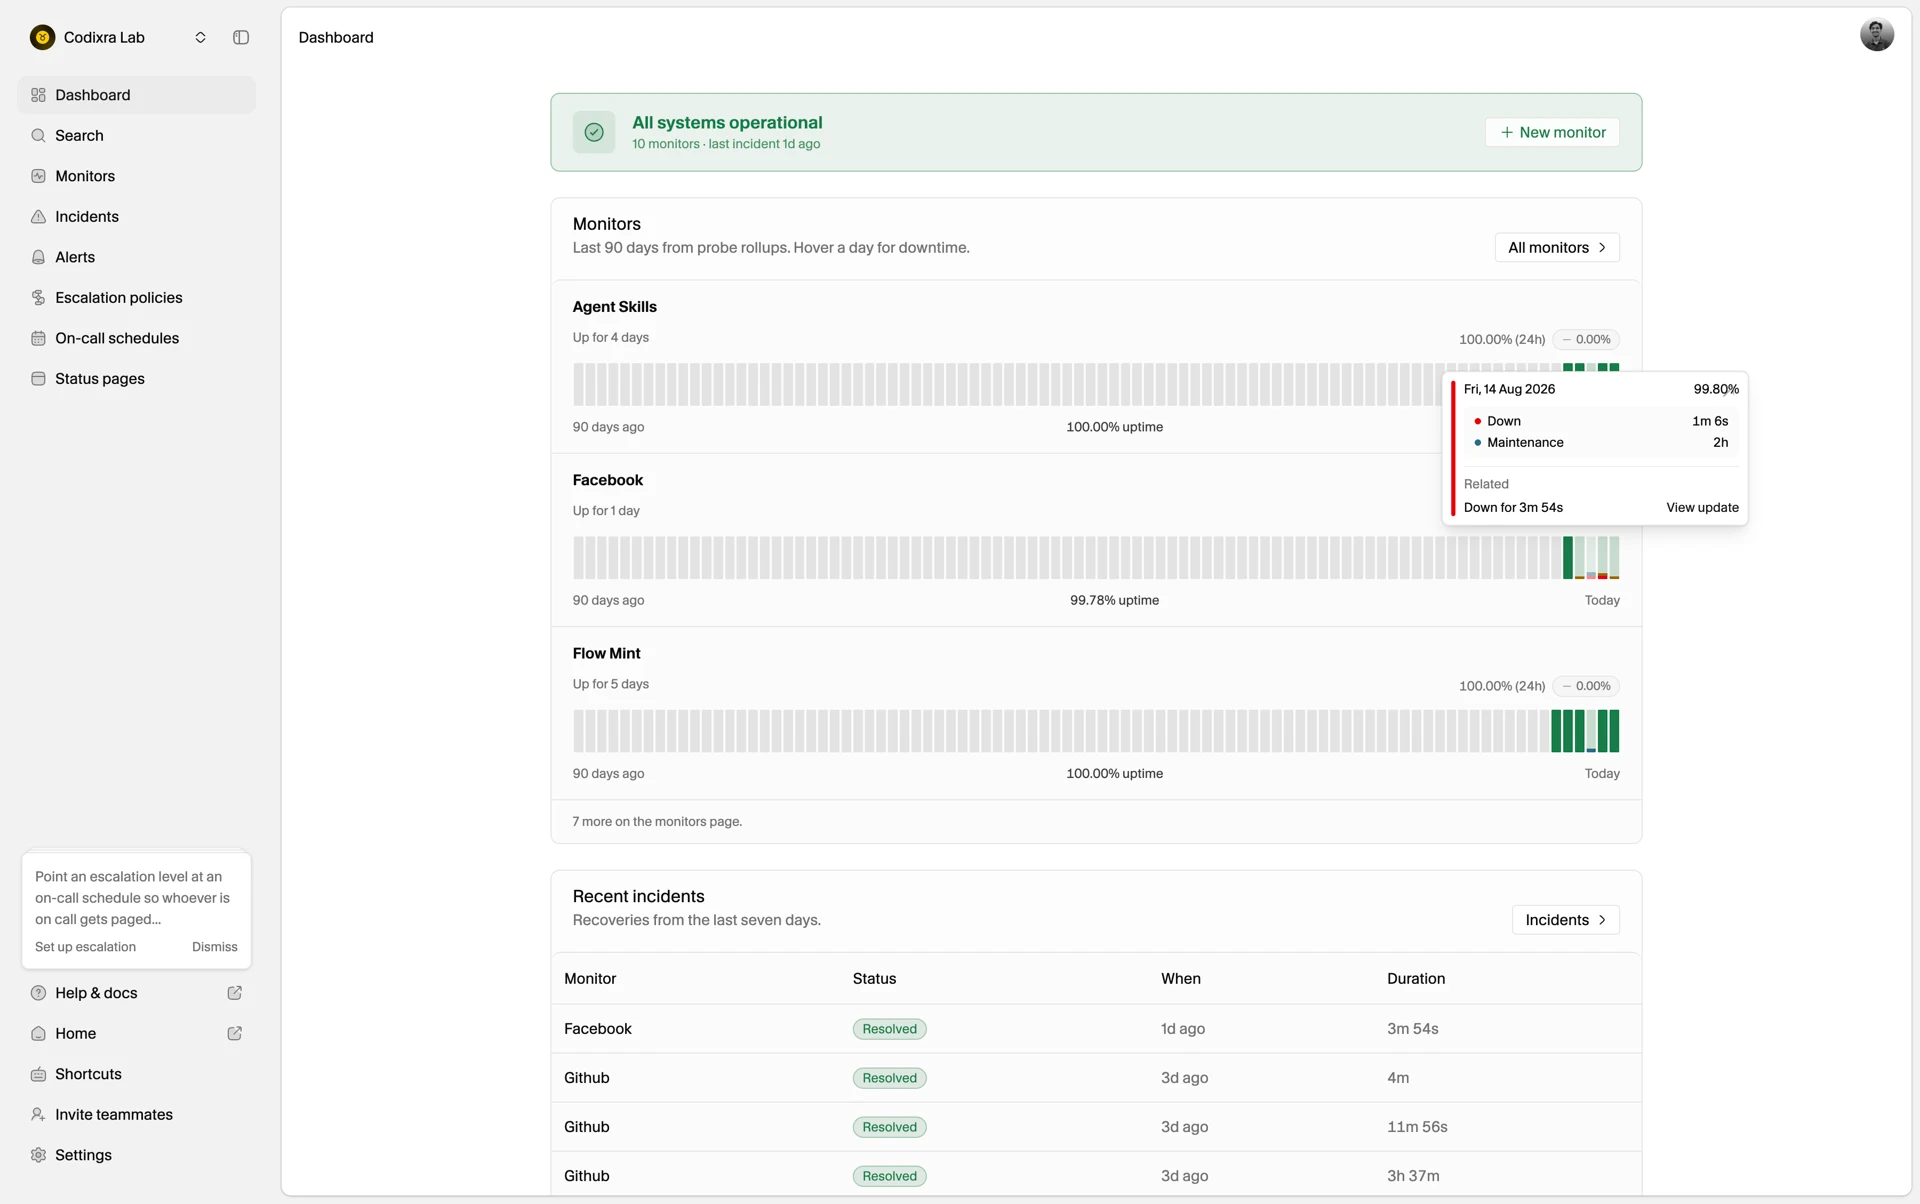Click the Invite teammates person icon
The height and width of the screenshot is (1204, 1920).
click(x=38, y=1114)
